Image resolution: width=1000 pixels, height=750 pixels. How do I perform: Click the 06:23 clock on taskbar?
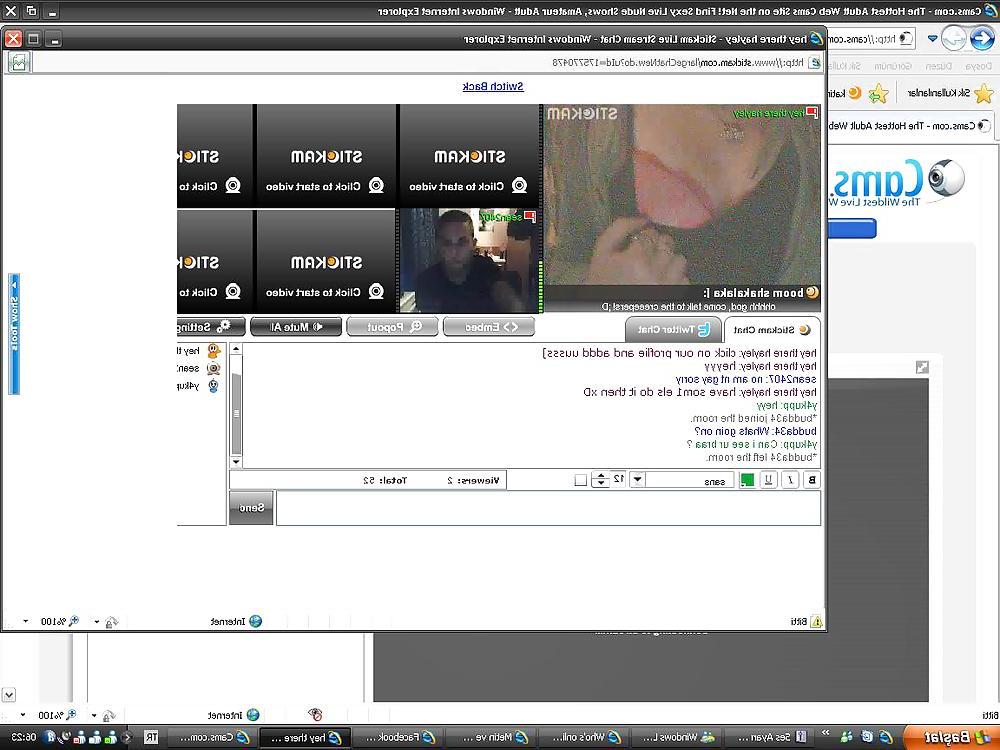[x=23, y=738]
